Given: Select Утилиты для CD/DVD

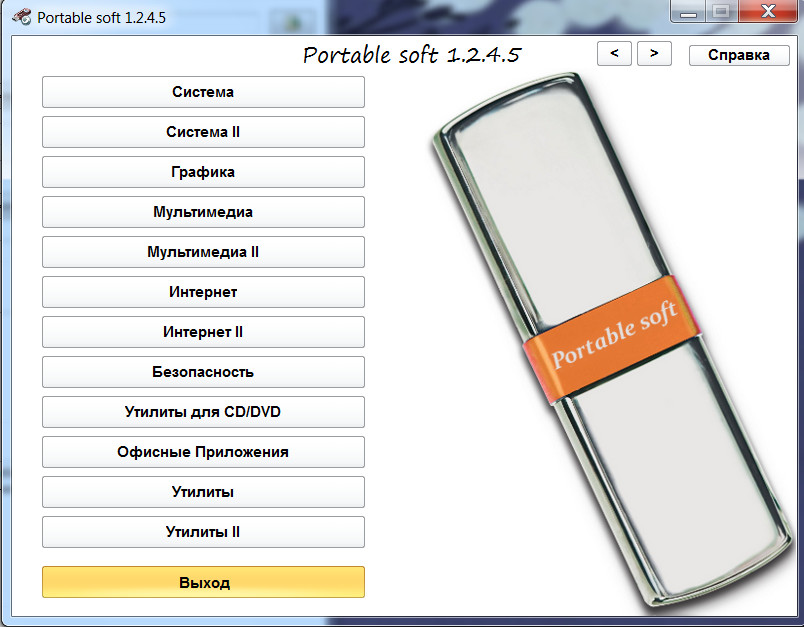Looking at the screenshot, I should 203,412.
